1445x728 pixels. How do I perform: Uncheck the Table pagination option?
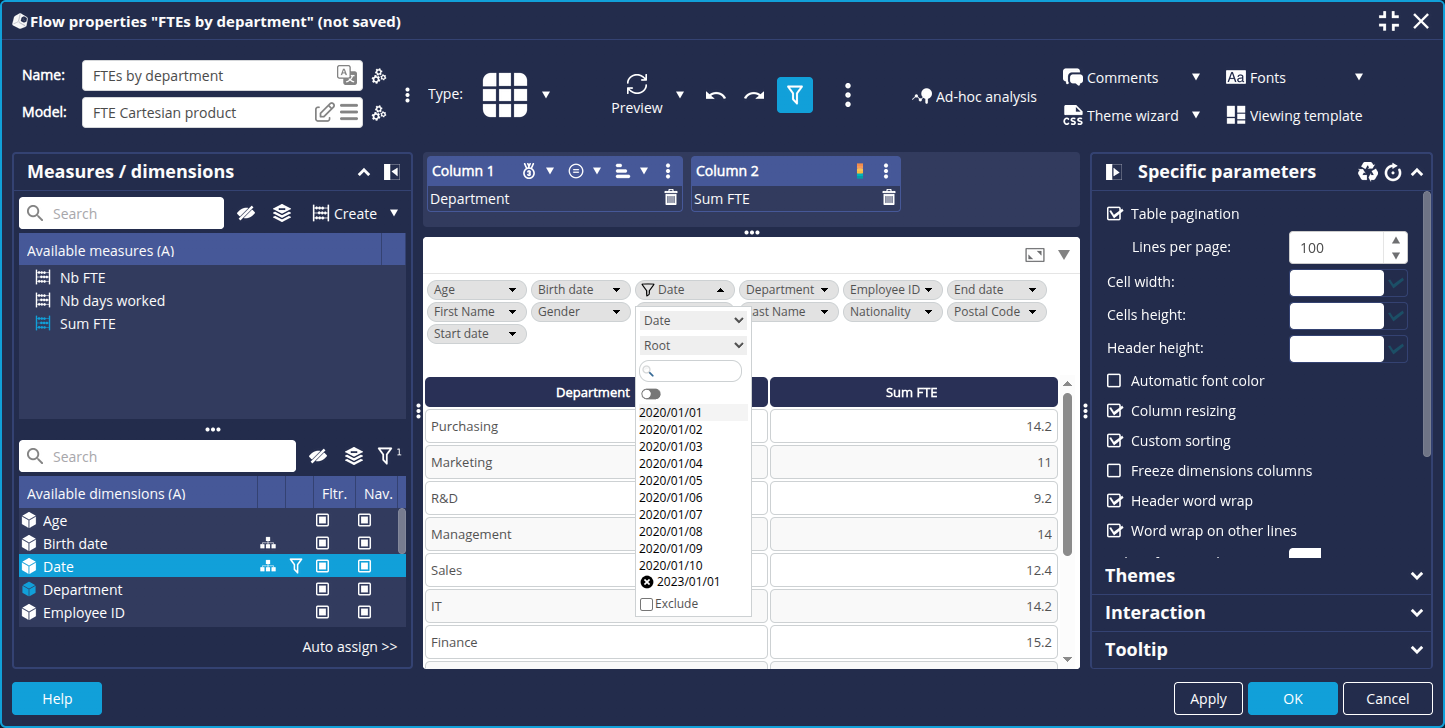1114,214
